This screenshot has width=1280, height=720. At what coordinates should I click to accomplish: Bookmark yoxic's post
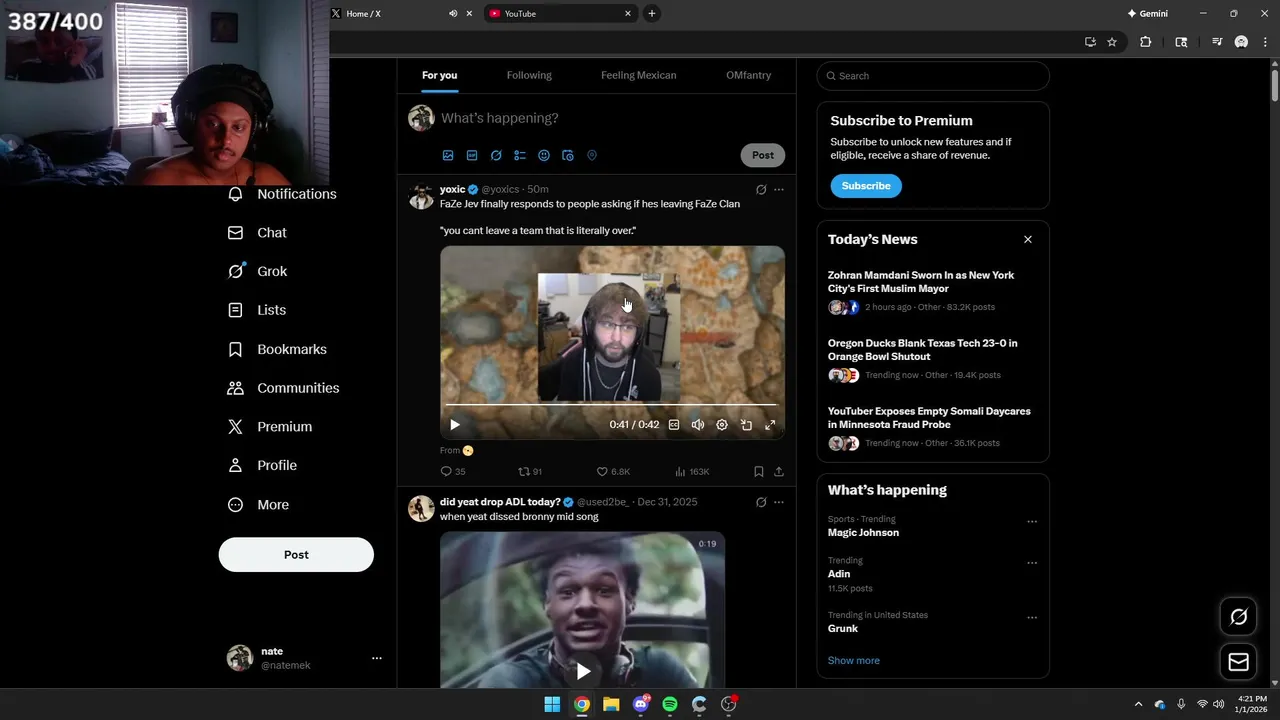point(758,471)
